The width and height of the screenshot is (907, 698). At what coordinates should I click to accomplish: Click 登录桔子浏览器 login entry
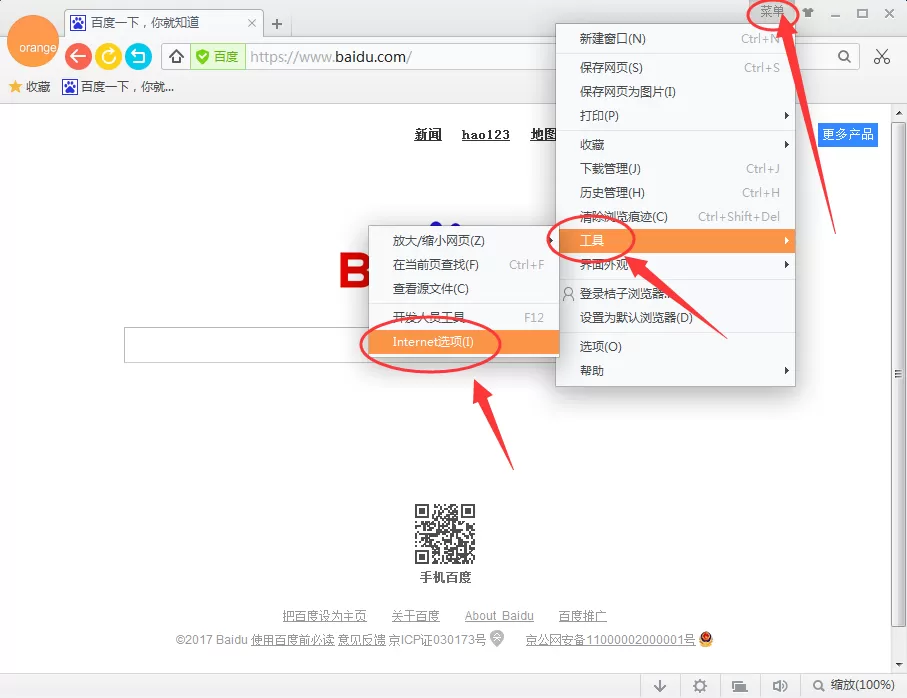pos(676,294)
